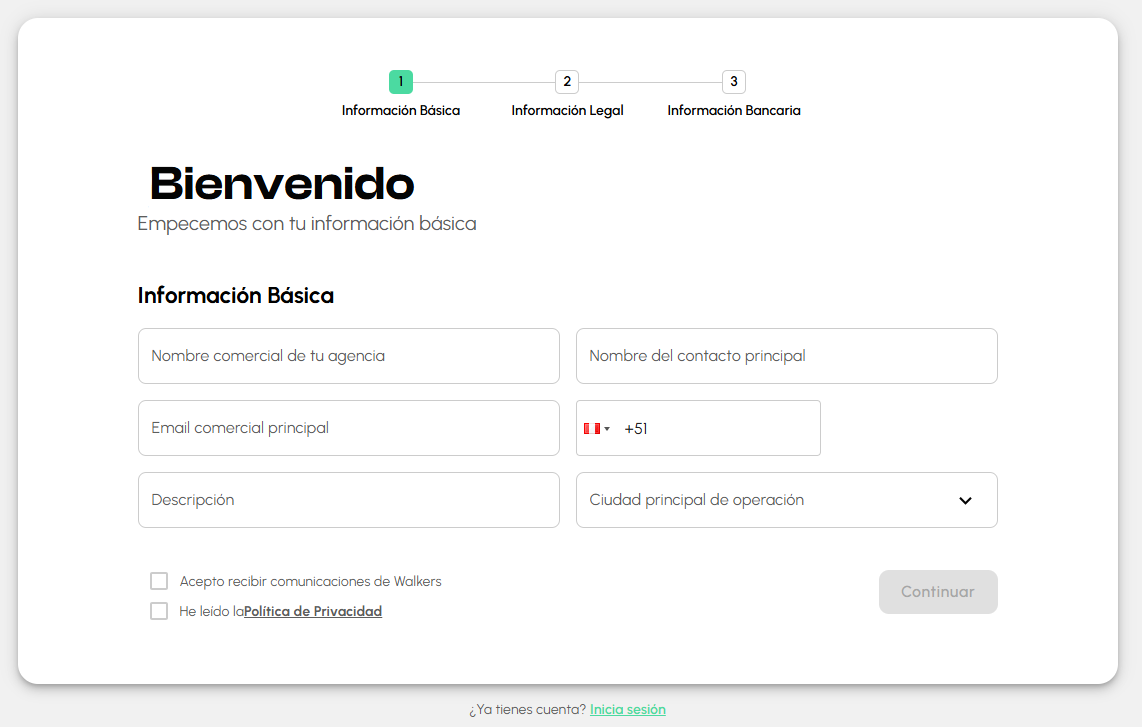Check Acepto recibir comunicaciones de Walkers
Screen dimensions: 1142x727
click(159, 581)
